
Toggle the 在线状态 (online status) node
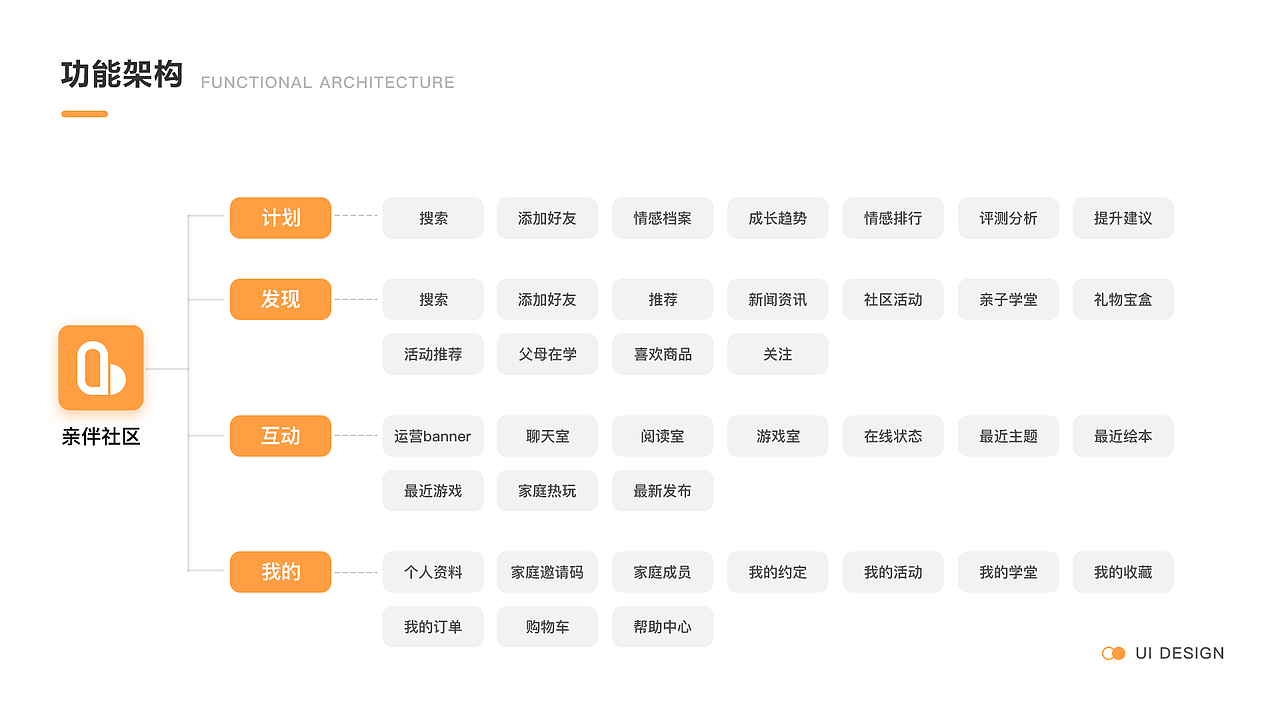tap(892, 436)
